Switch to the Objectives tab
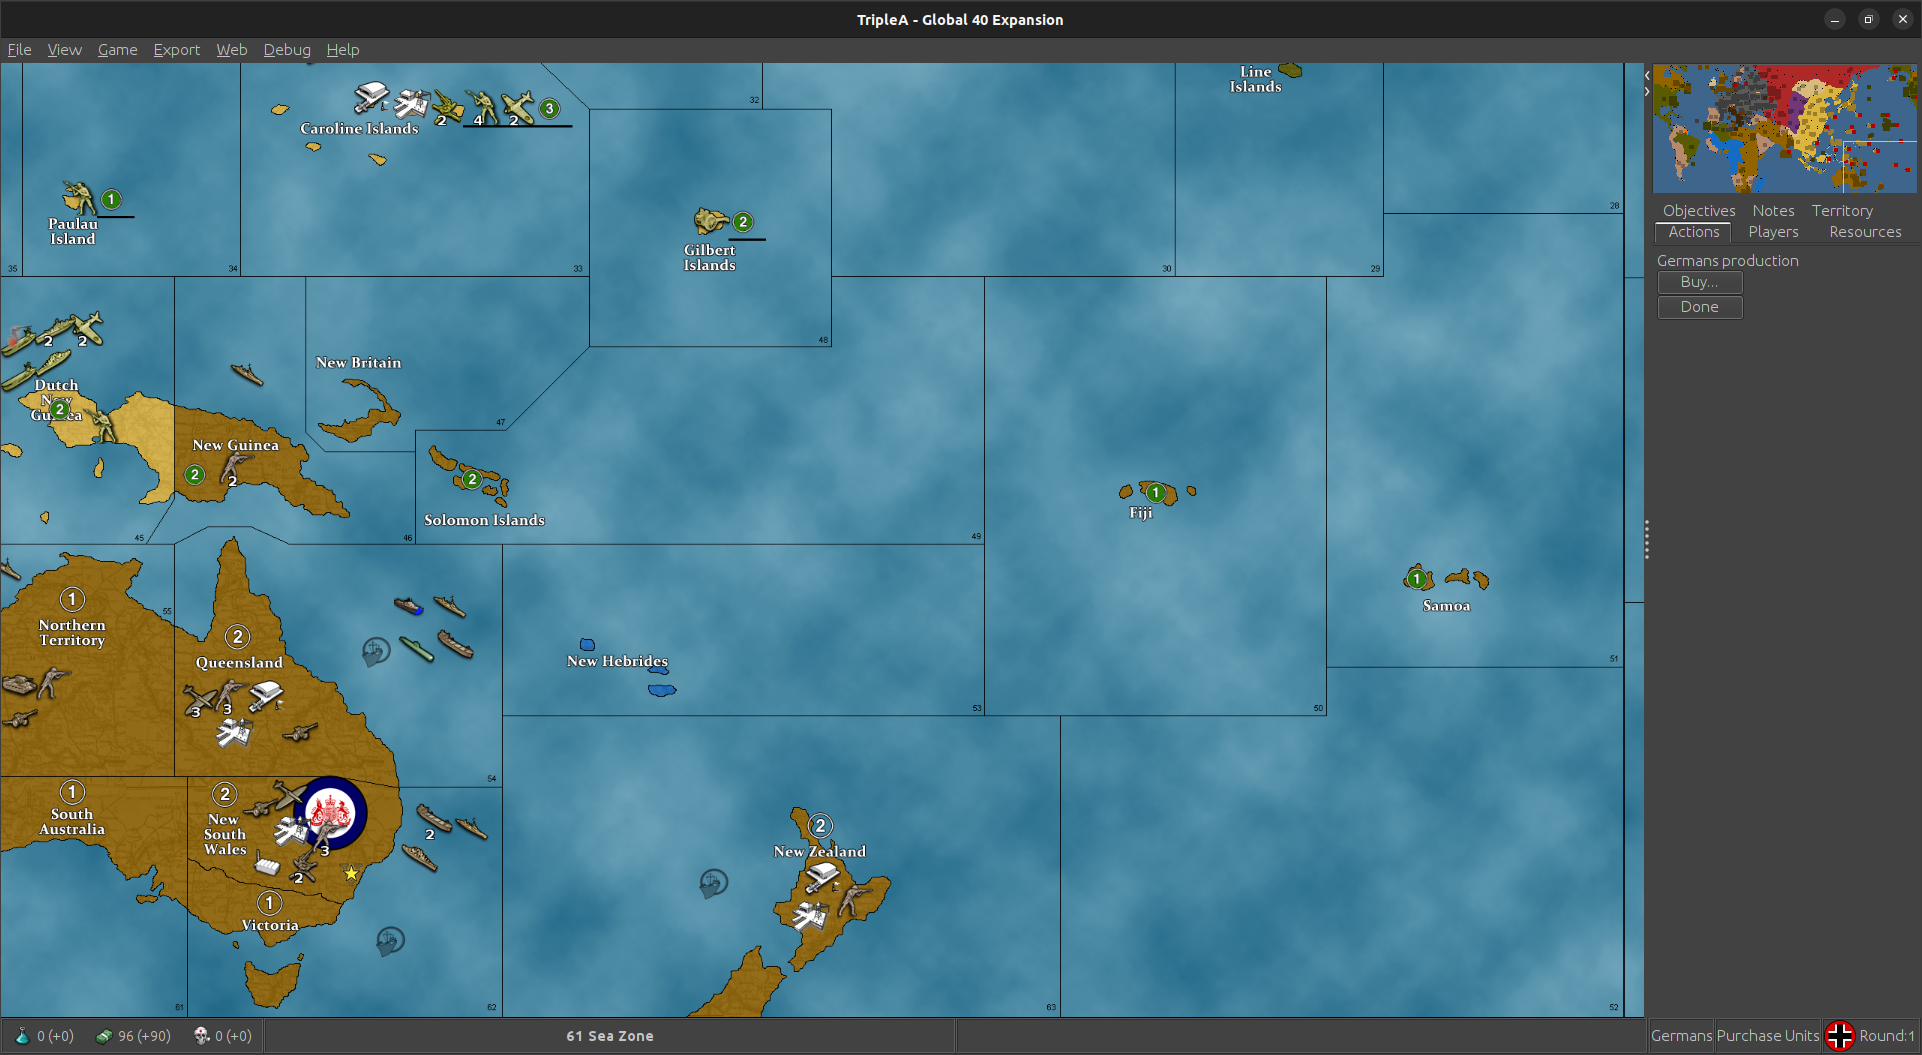Image resolution: width=1922 pixels, height=1055 pixels. (x=1699, y=210)
